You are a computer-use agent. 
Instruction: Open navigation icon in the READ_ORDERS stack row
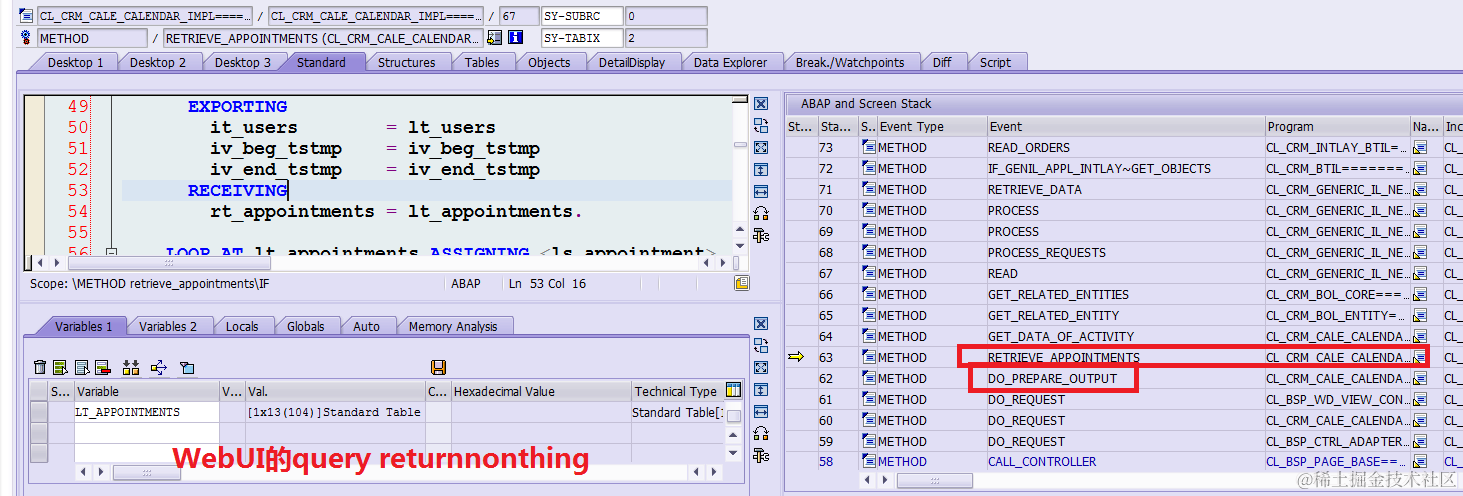(1420, 148)
